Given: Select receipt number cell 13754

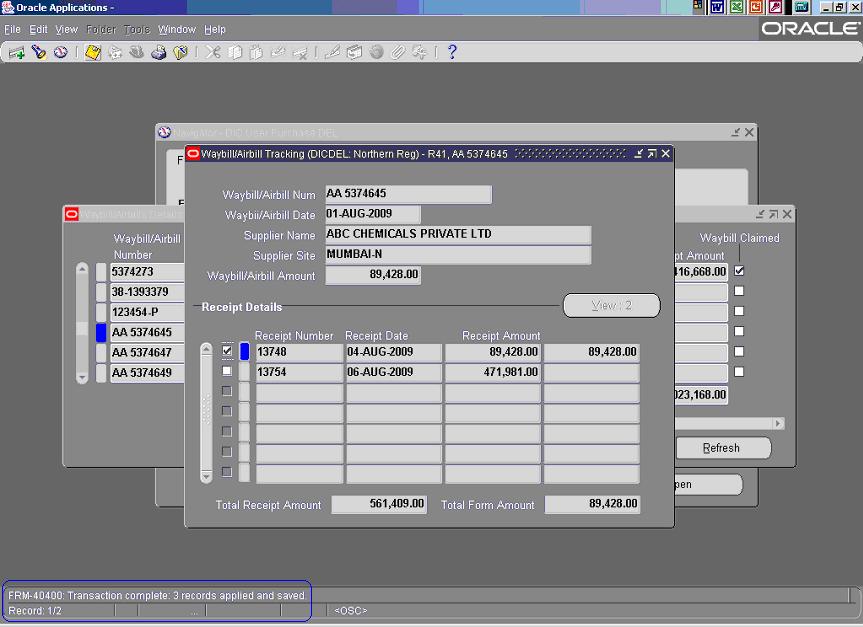Looking at the screenshot, I should pyautogui.click(x=299, y=373).
